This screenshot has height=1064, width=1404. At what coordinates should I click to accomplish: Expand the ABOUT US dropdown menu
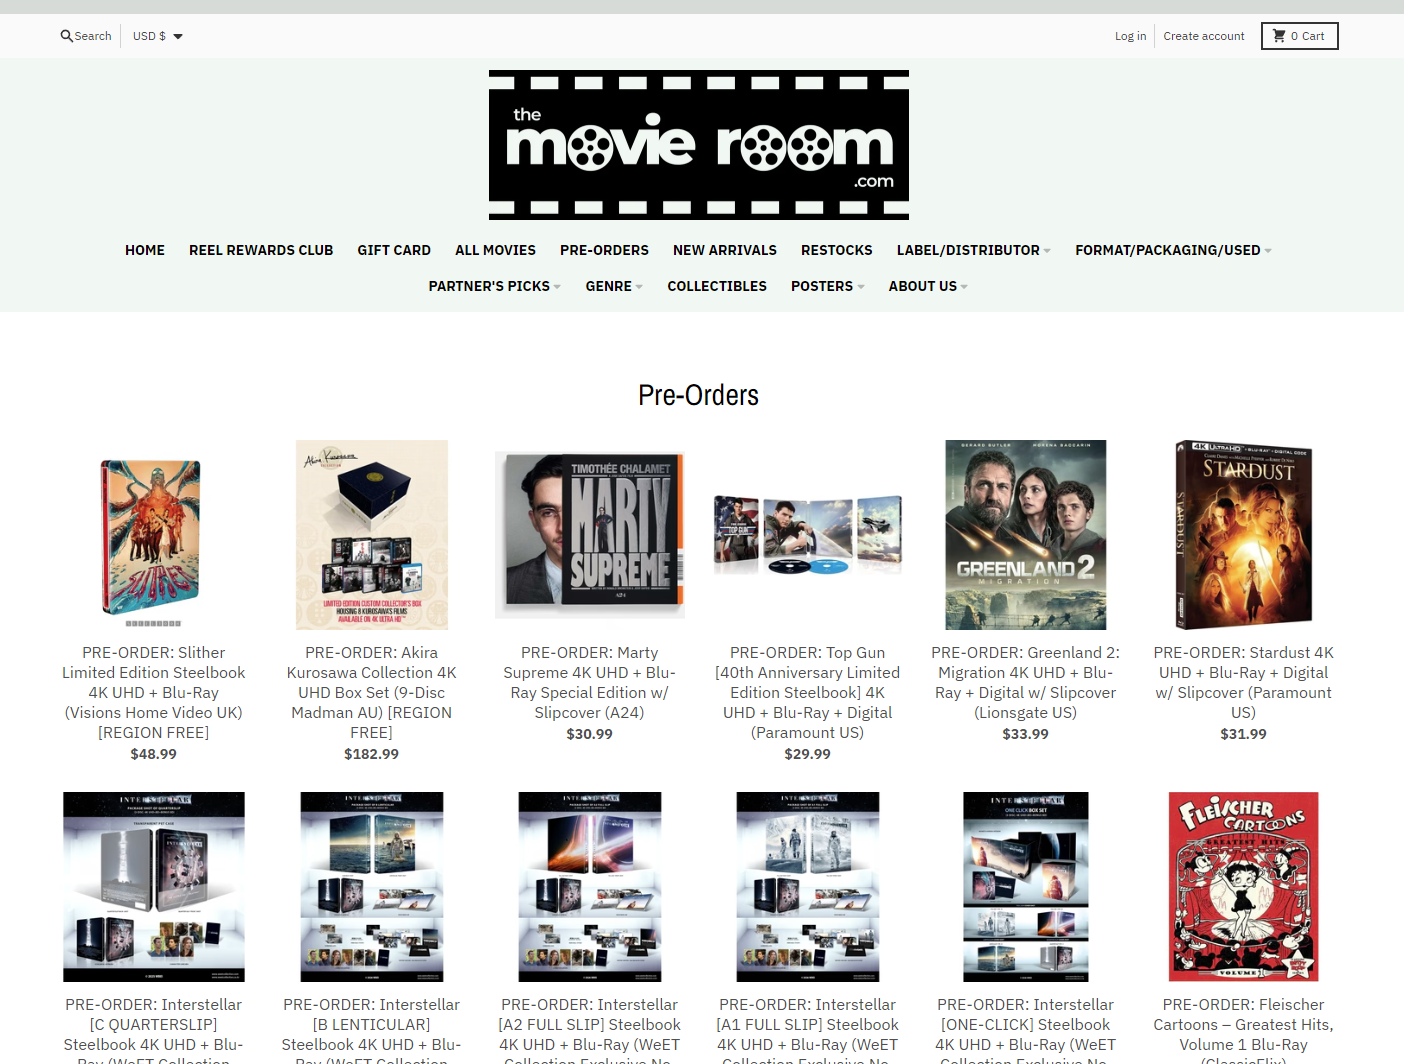[928, 286]
